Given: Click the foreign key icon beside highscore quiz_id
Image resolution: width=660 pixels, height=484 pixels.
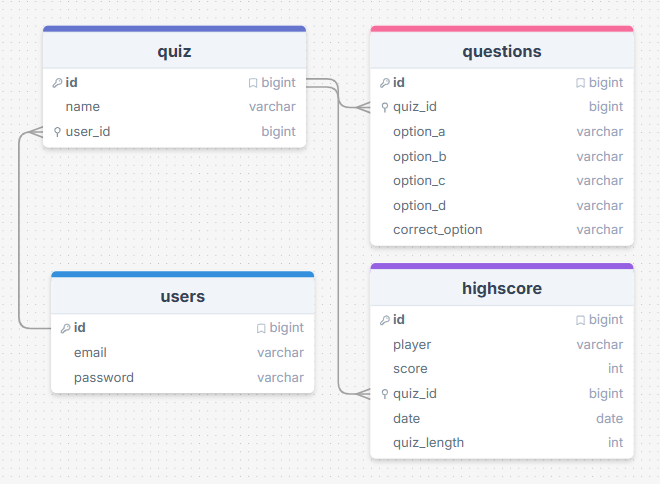Looking at the screenshot, I should 385,394.
